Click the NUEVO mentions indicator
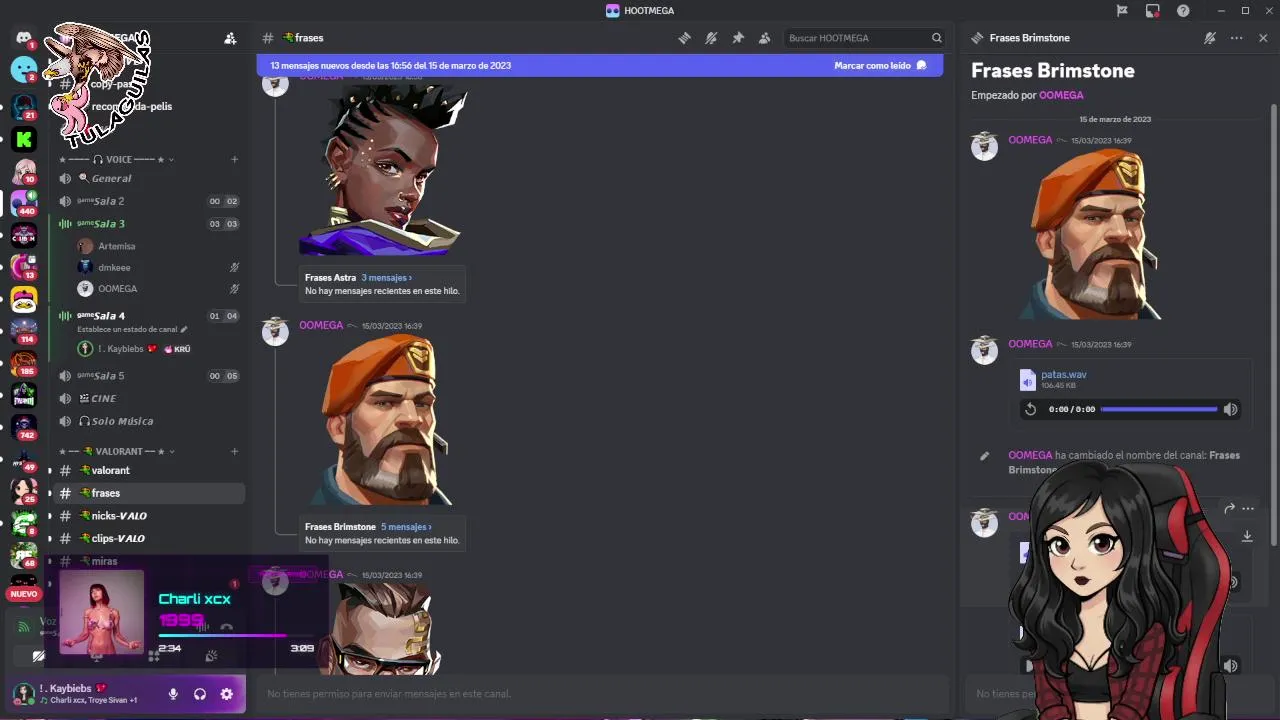The width and height of the screenshot is (1280, 720). (24, 594)
